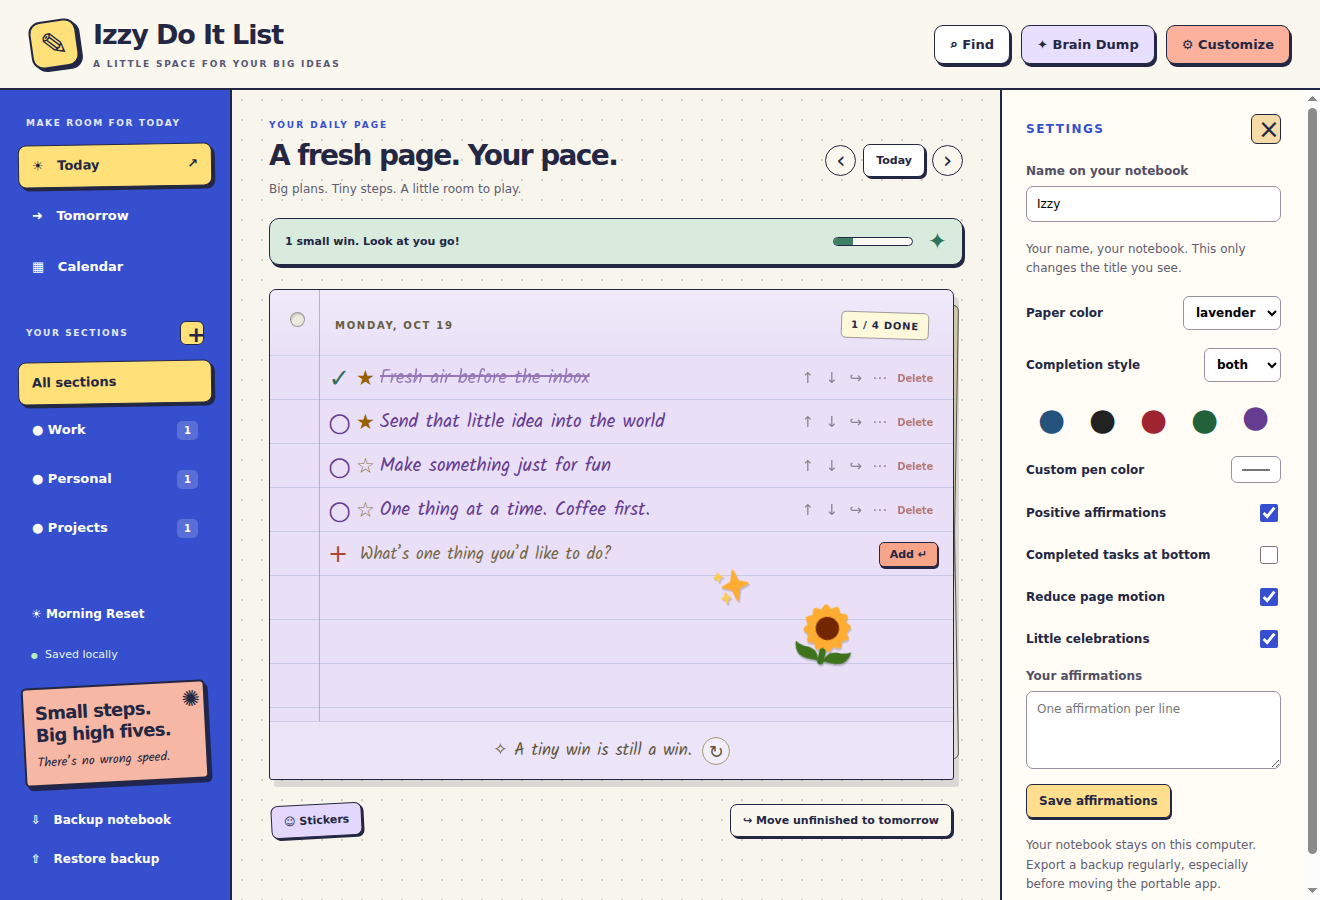
Task: Uncheck completed task 'Fresh air before the inbox'
Action: pyautogui.click(x=339, y=378)
